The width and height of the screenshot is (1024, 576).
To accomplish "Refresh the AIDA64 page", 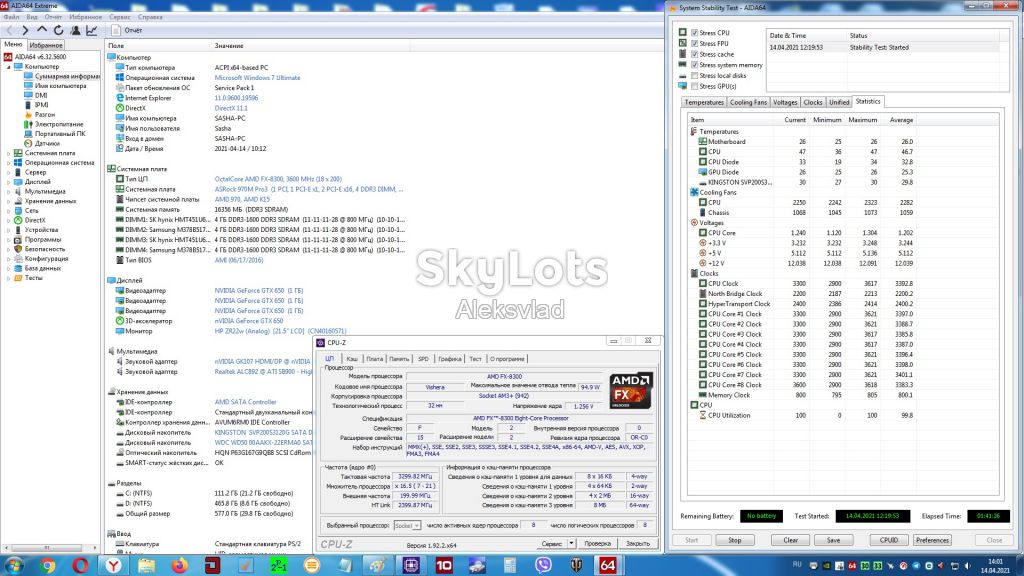I will tap(59, 31).
